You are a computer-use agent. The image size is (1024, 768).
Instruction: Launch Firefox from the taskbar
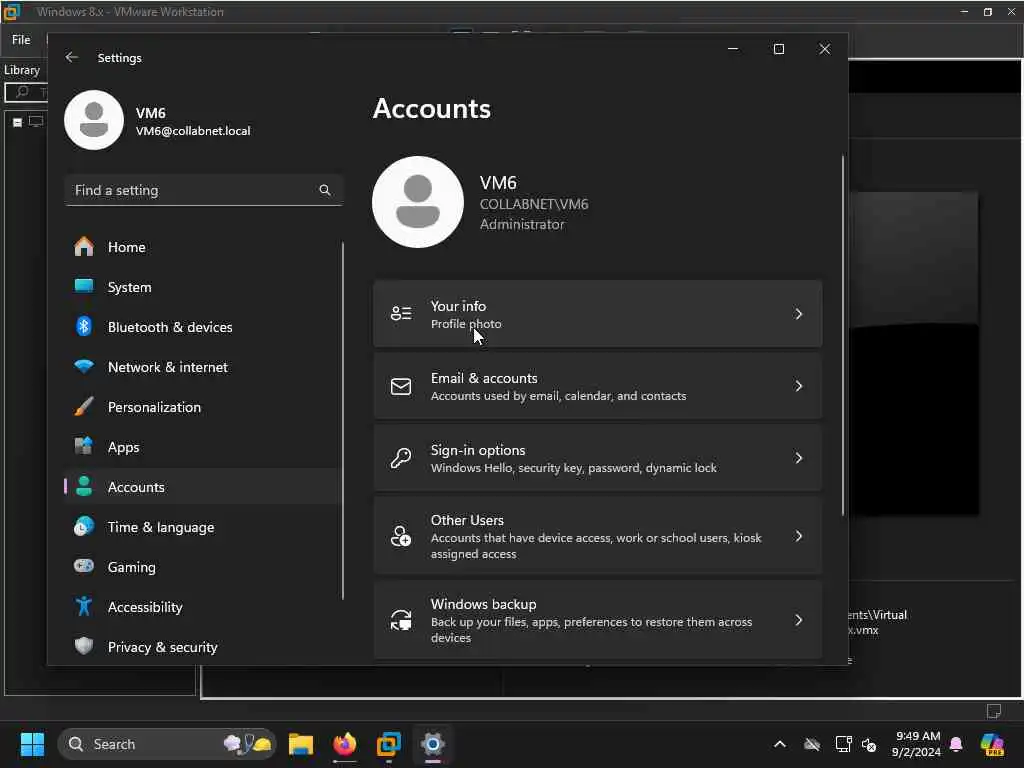(345, 744)
